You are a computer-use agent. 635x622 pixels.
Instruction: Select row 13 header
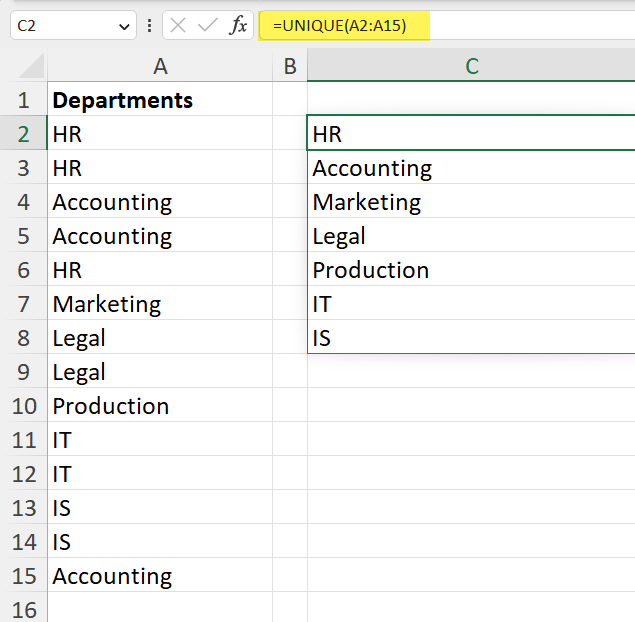tap(23, 508)
